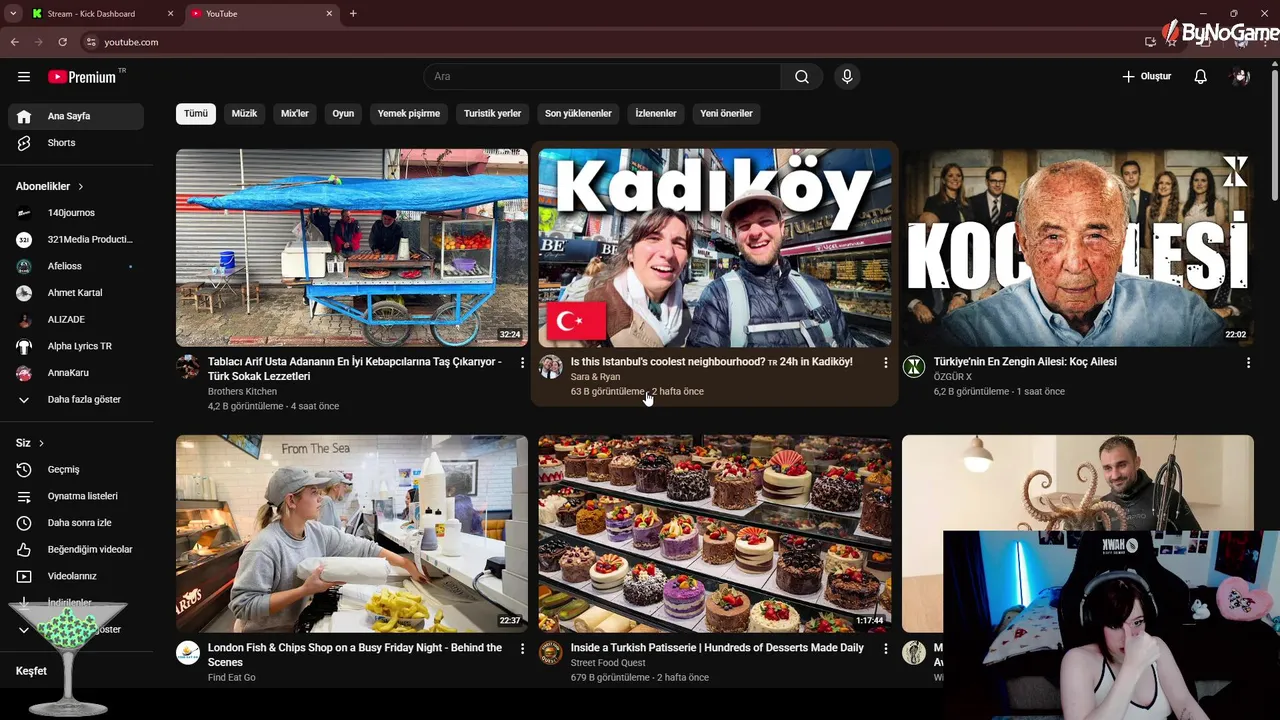
Task: Open the Turkish patisserie video thumbnail
Action: coord(715,534)
